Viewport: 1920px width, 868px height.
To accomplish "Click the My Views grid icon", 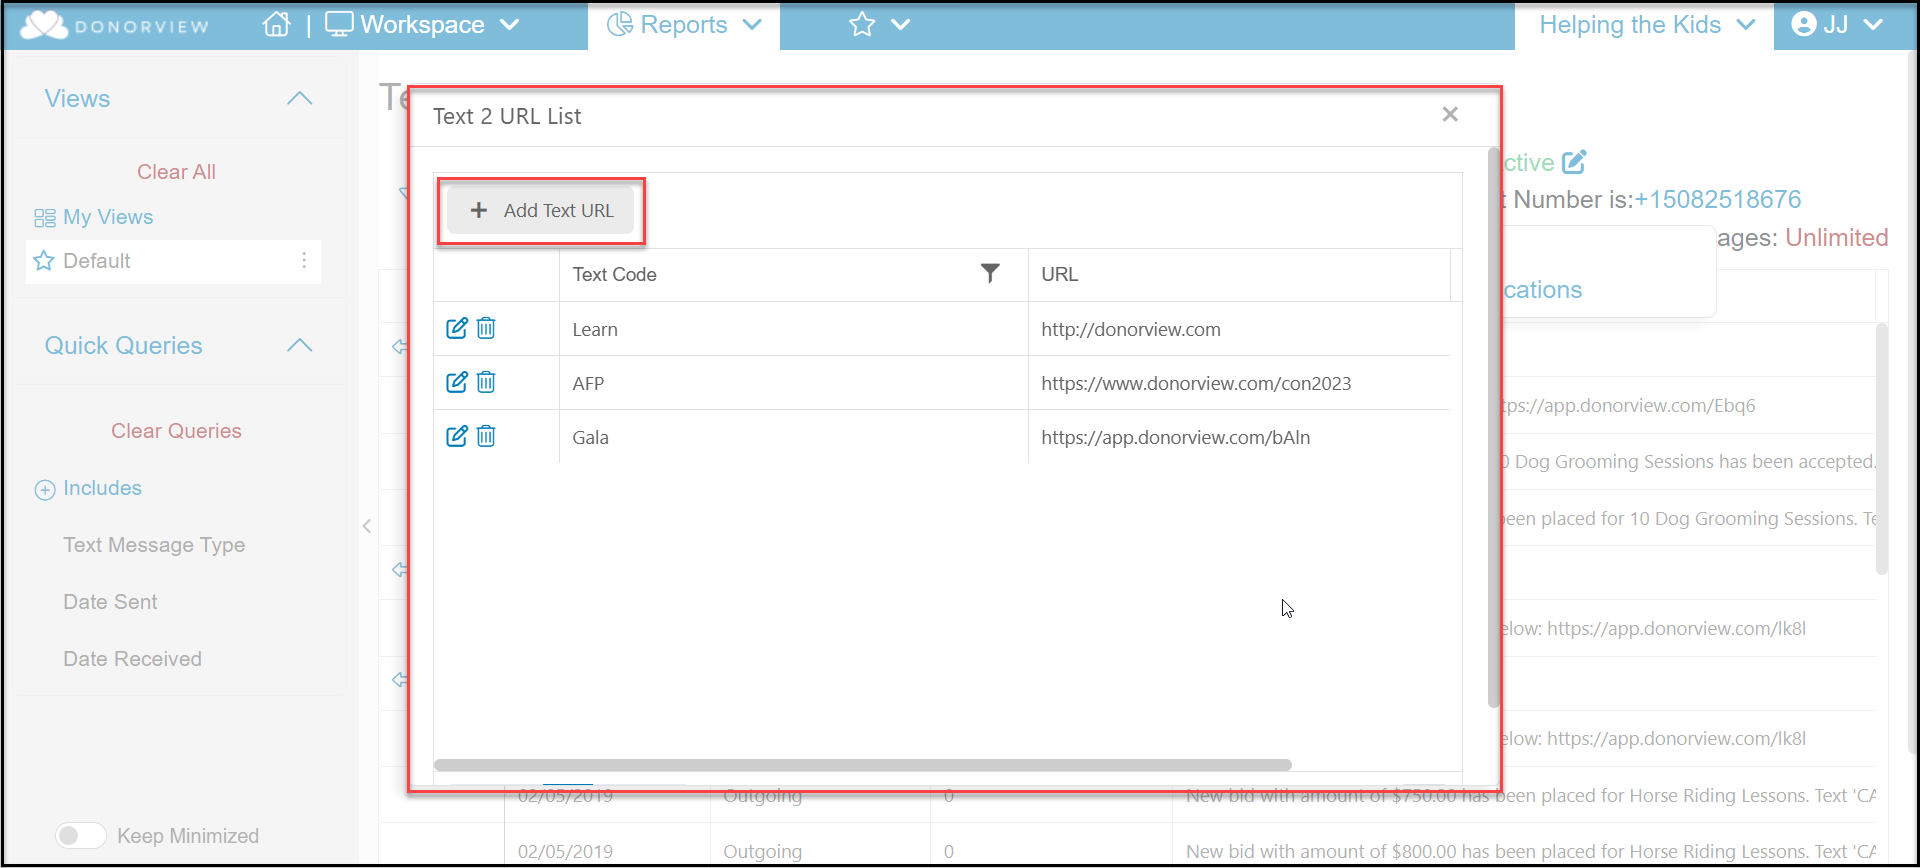I will click(x=45, y=218).
